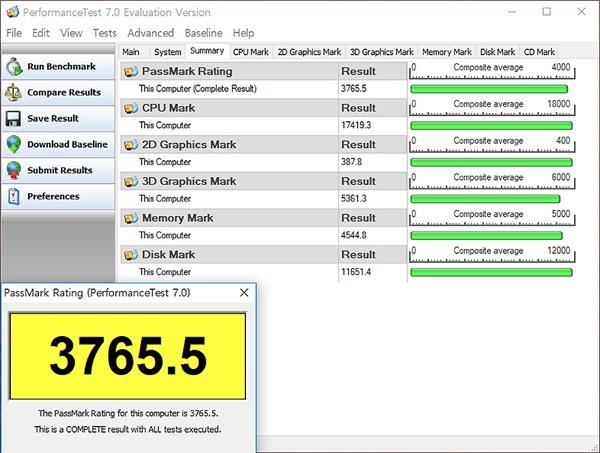Click the Run Benchmark stopwatch icon

pos(14,67)
